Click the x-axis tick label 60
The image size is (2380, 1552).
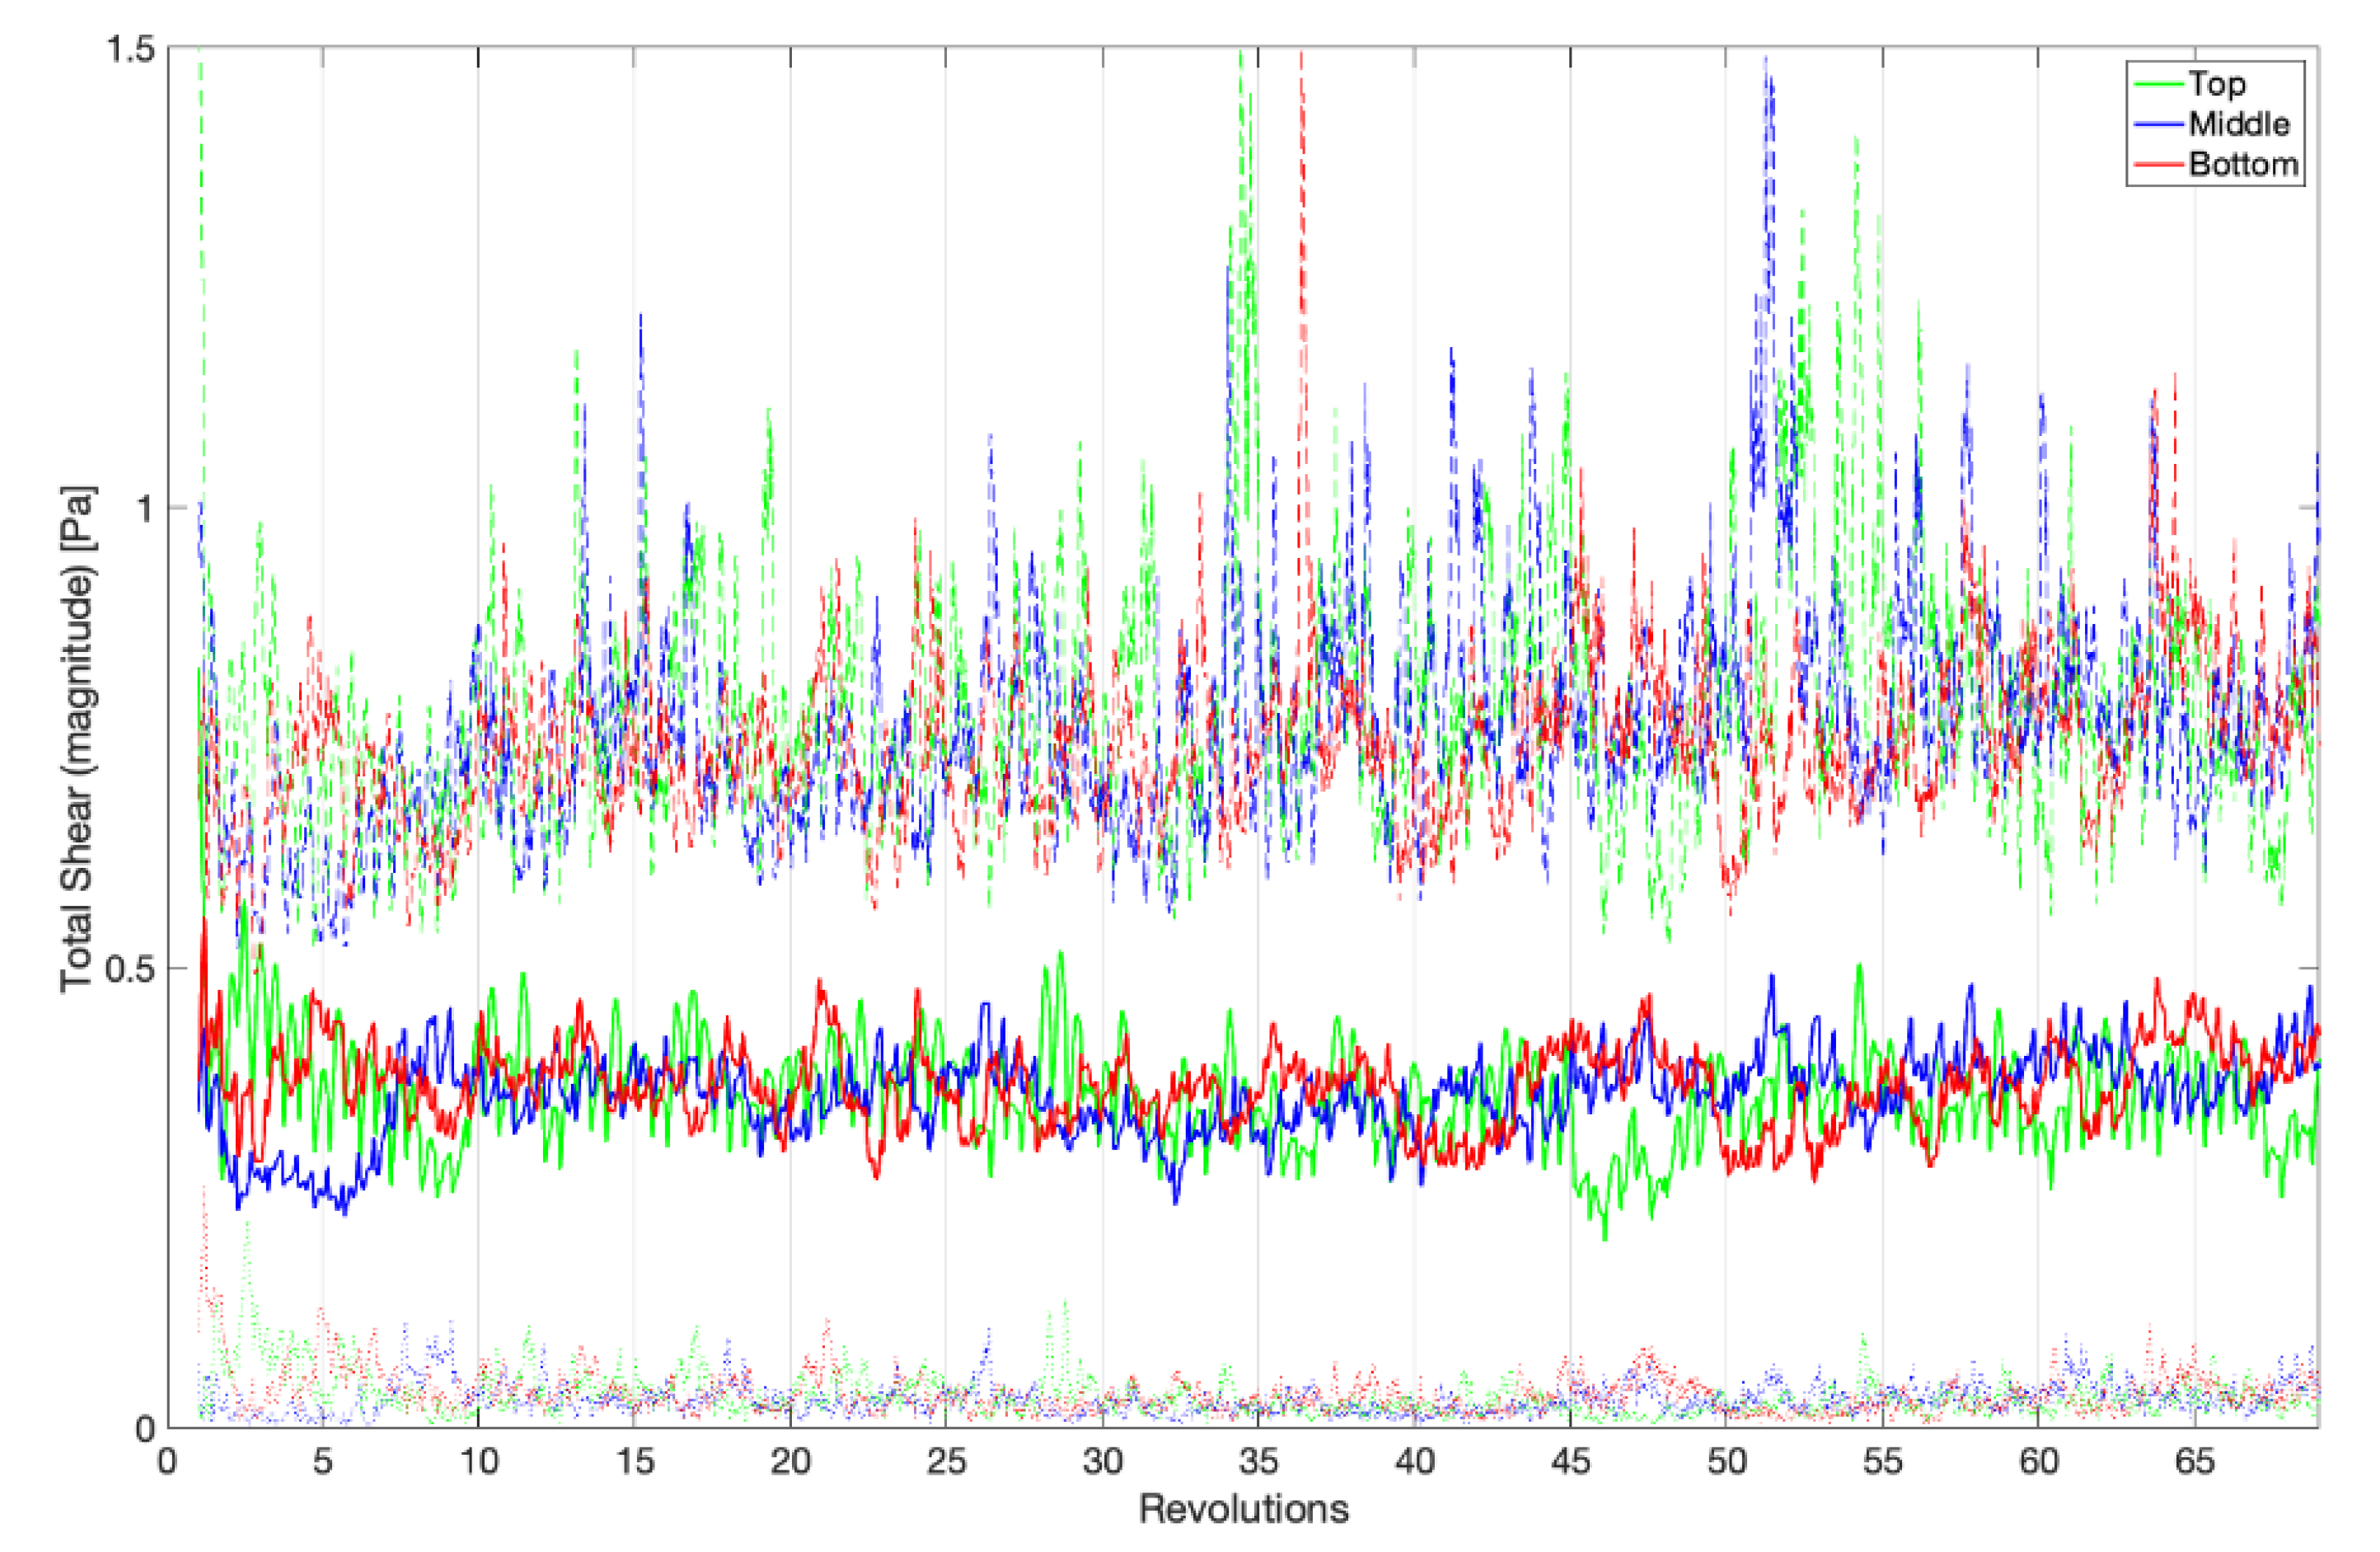pyautogui.click(x=2038, y=1462)
